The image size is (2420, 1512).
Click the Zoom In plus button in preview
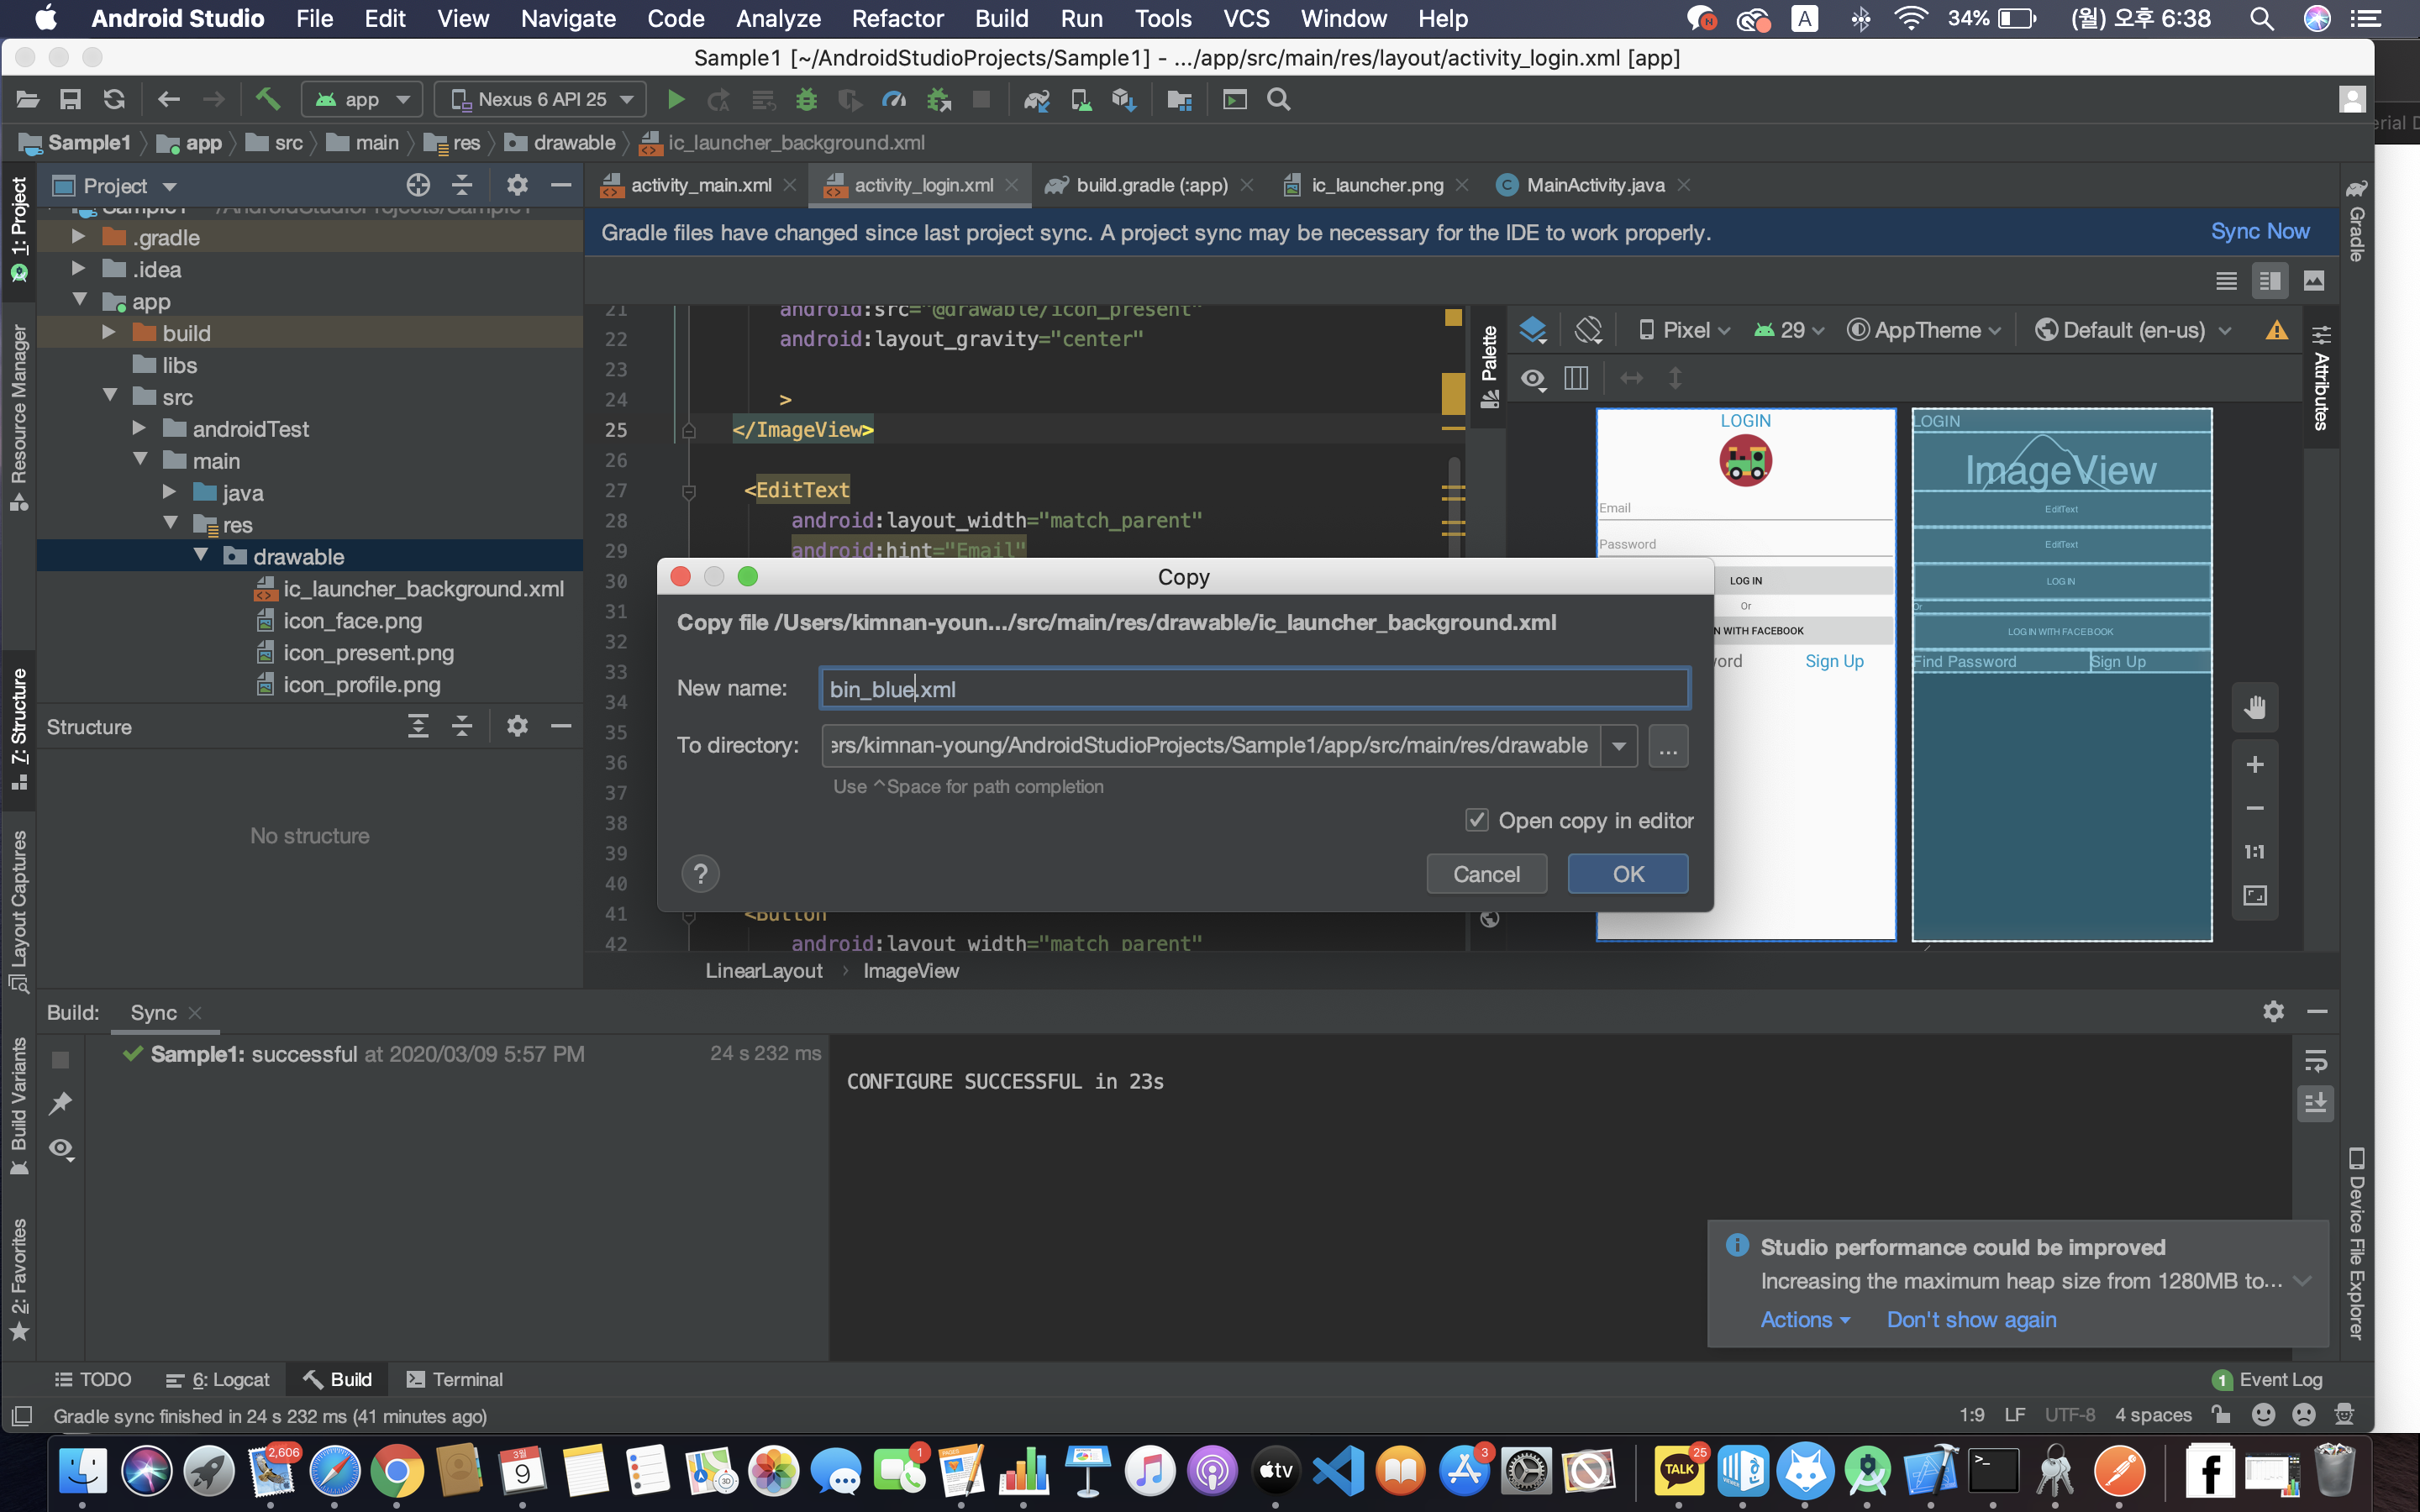2254,765
